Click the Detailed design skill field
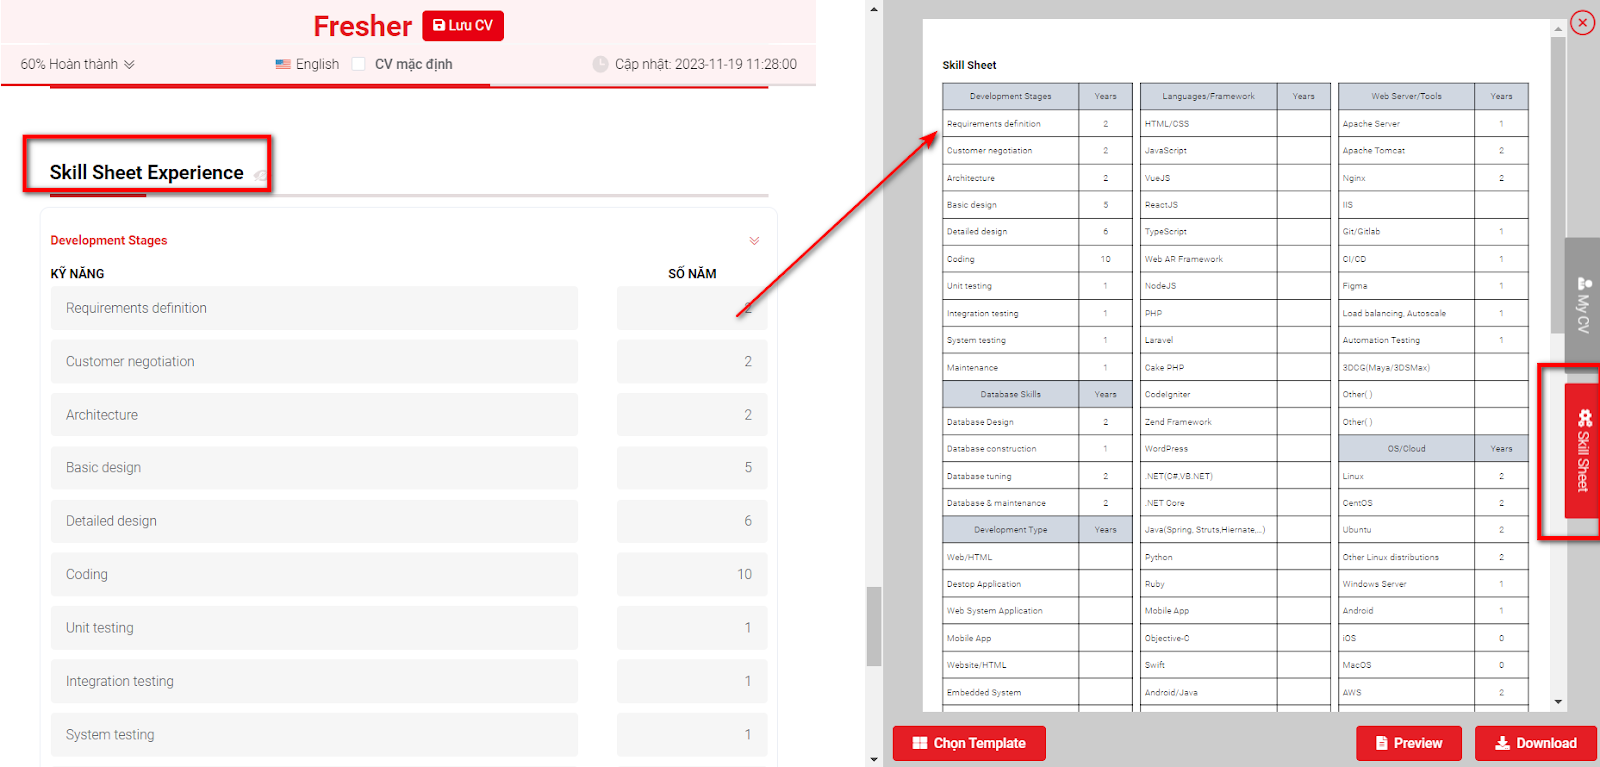Image resolution: width=1600 pixels, height=767 pixels. point(314,521)
